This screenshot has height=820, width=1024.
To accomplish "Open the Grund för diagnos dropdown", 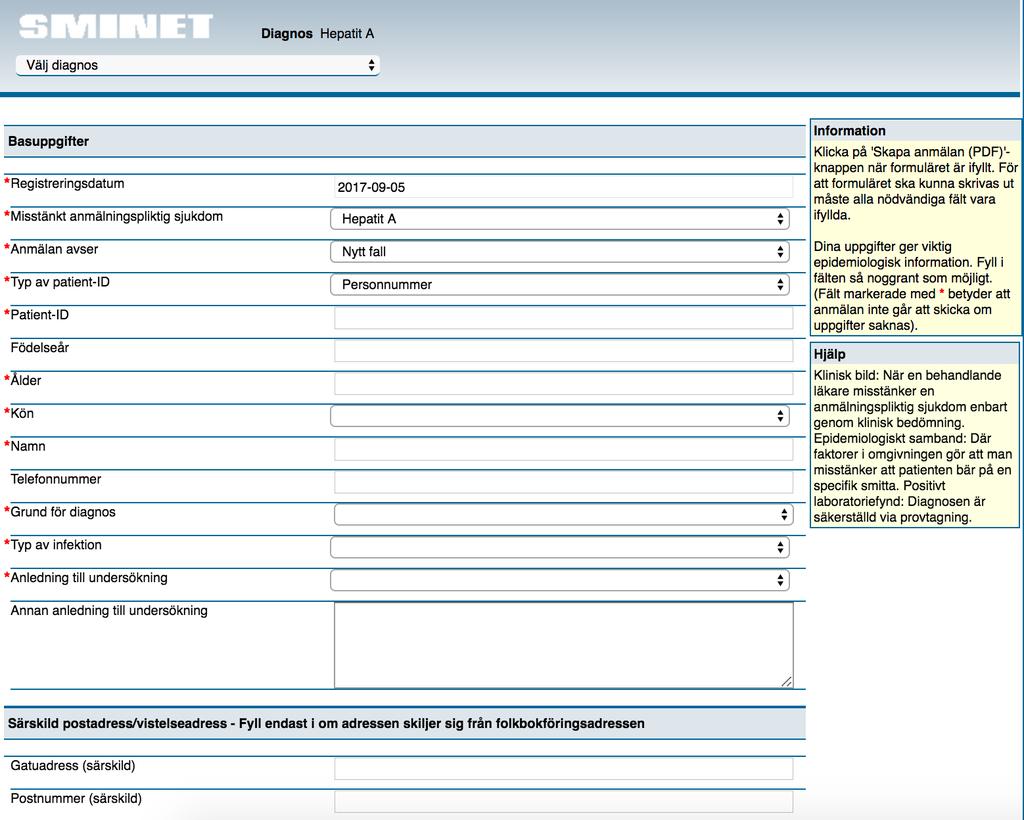I will [563, 514].
